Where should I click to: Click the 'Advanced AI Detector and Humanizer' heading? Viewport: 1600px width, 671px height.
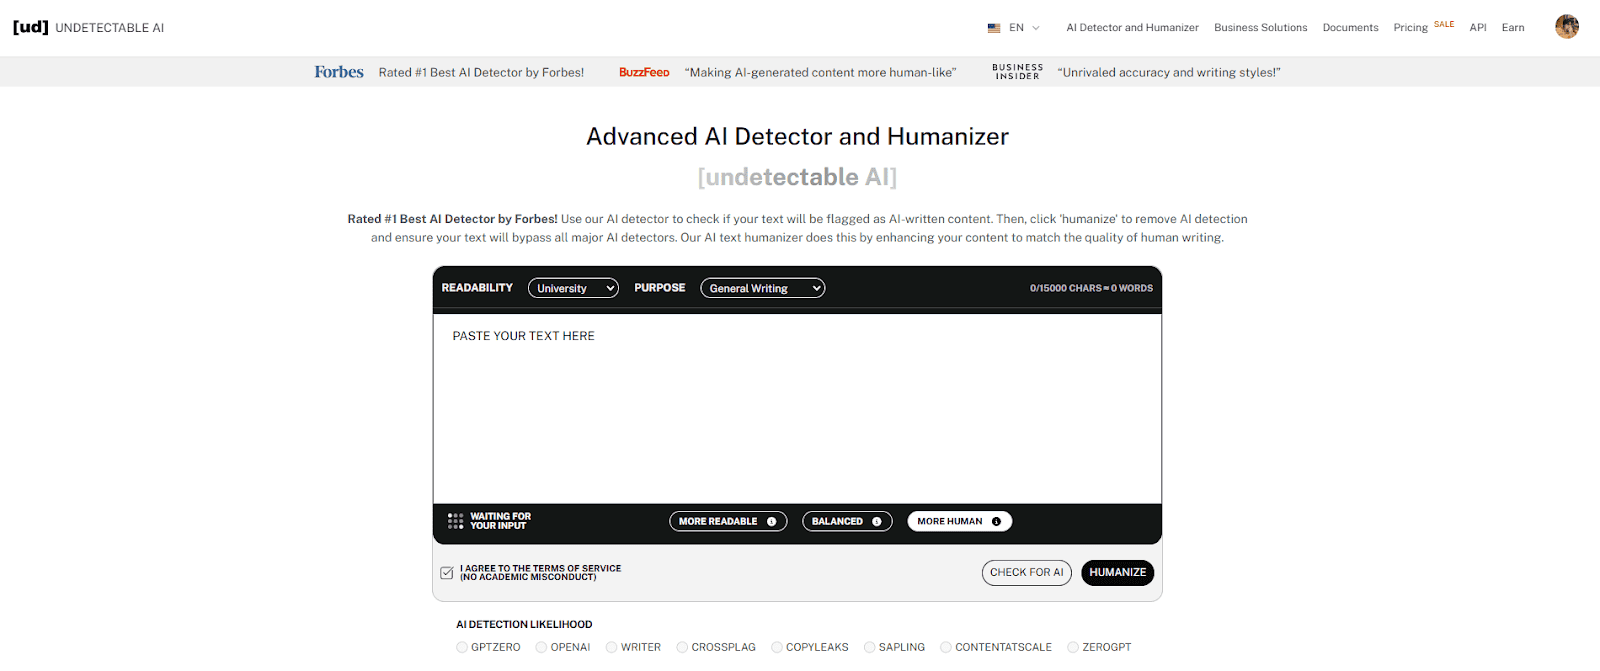(797, 136)
